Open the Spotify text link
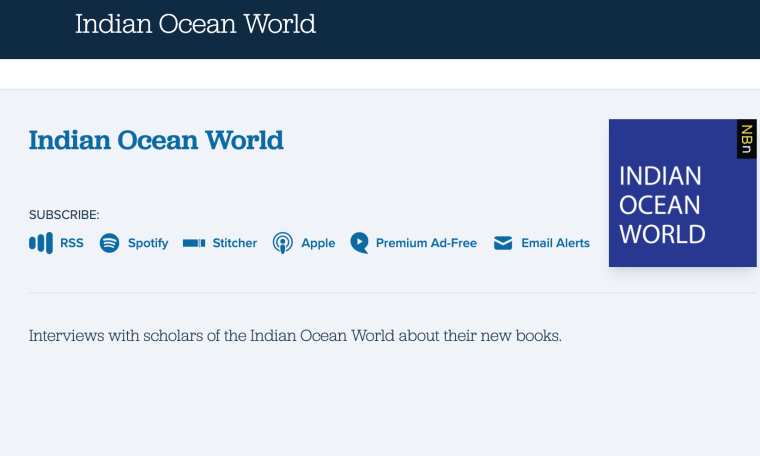The width and height of the screenshot is (760, 456). [x=148, y=243]
